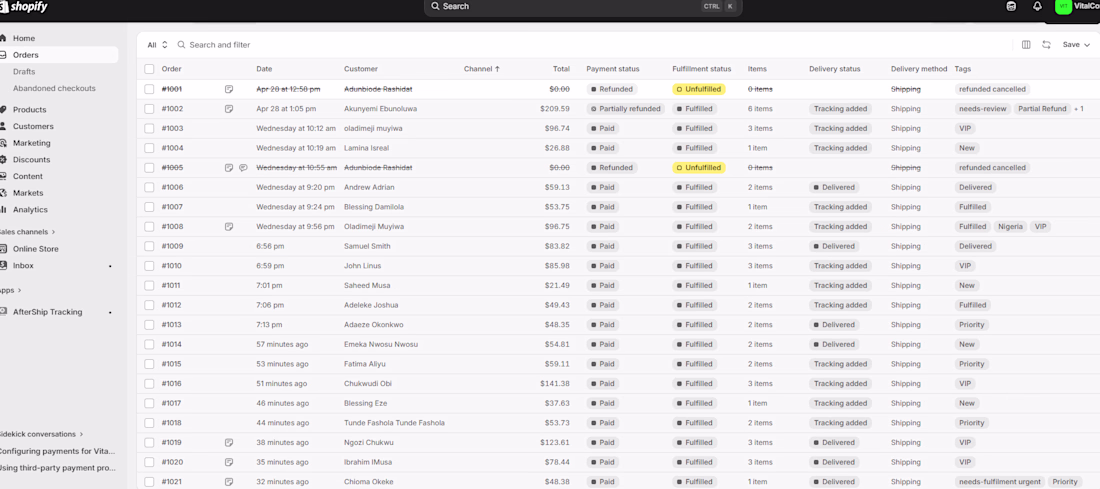Open Configuring payments Sidekick conversation
This screenshot has width=1100, height=489.
(x=58, y=451)
